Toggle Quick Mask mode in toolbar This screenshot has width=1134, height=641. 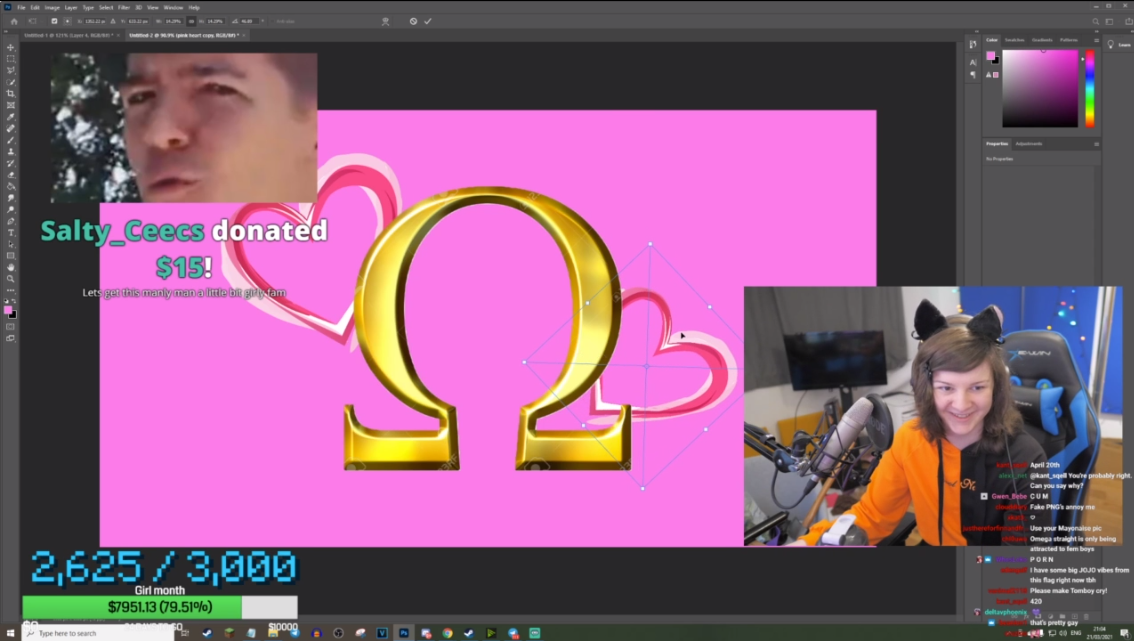(x=11, y=326)
